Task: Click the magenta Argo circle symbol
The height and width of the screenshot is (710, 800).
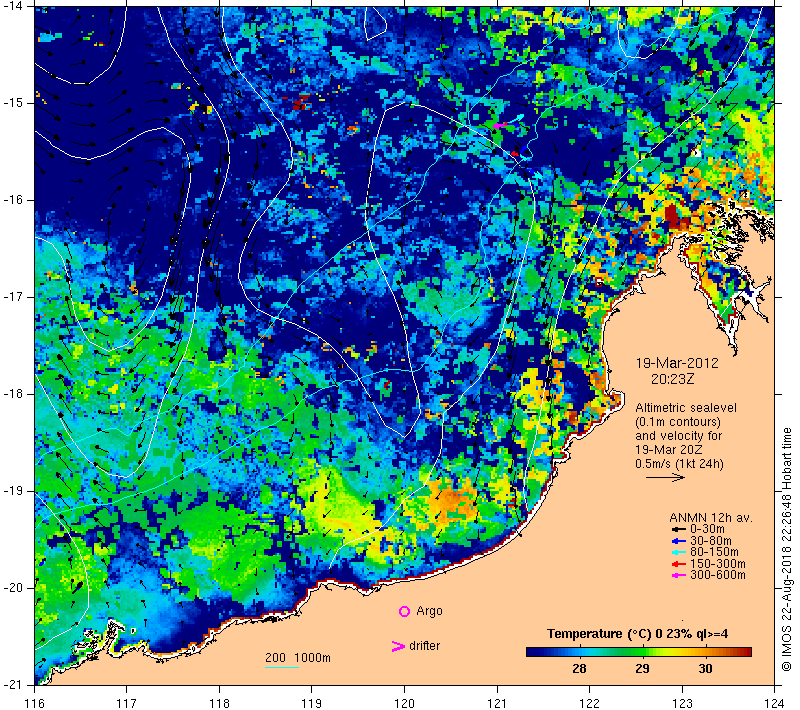Action: (404, 611)
